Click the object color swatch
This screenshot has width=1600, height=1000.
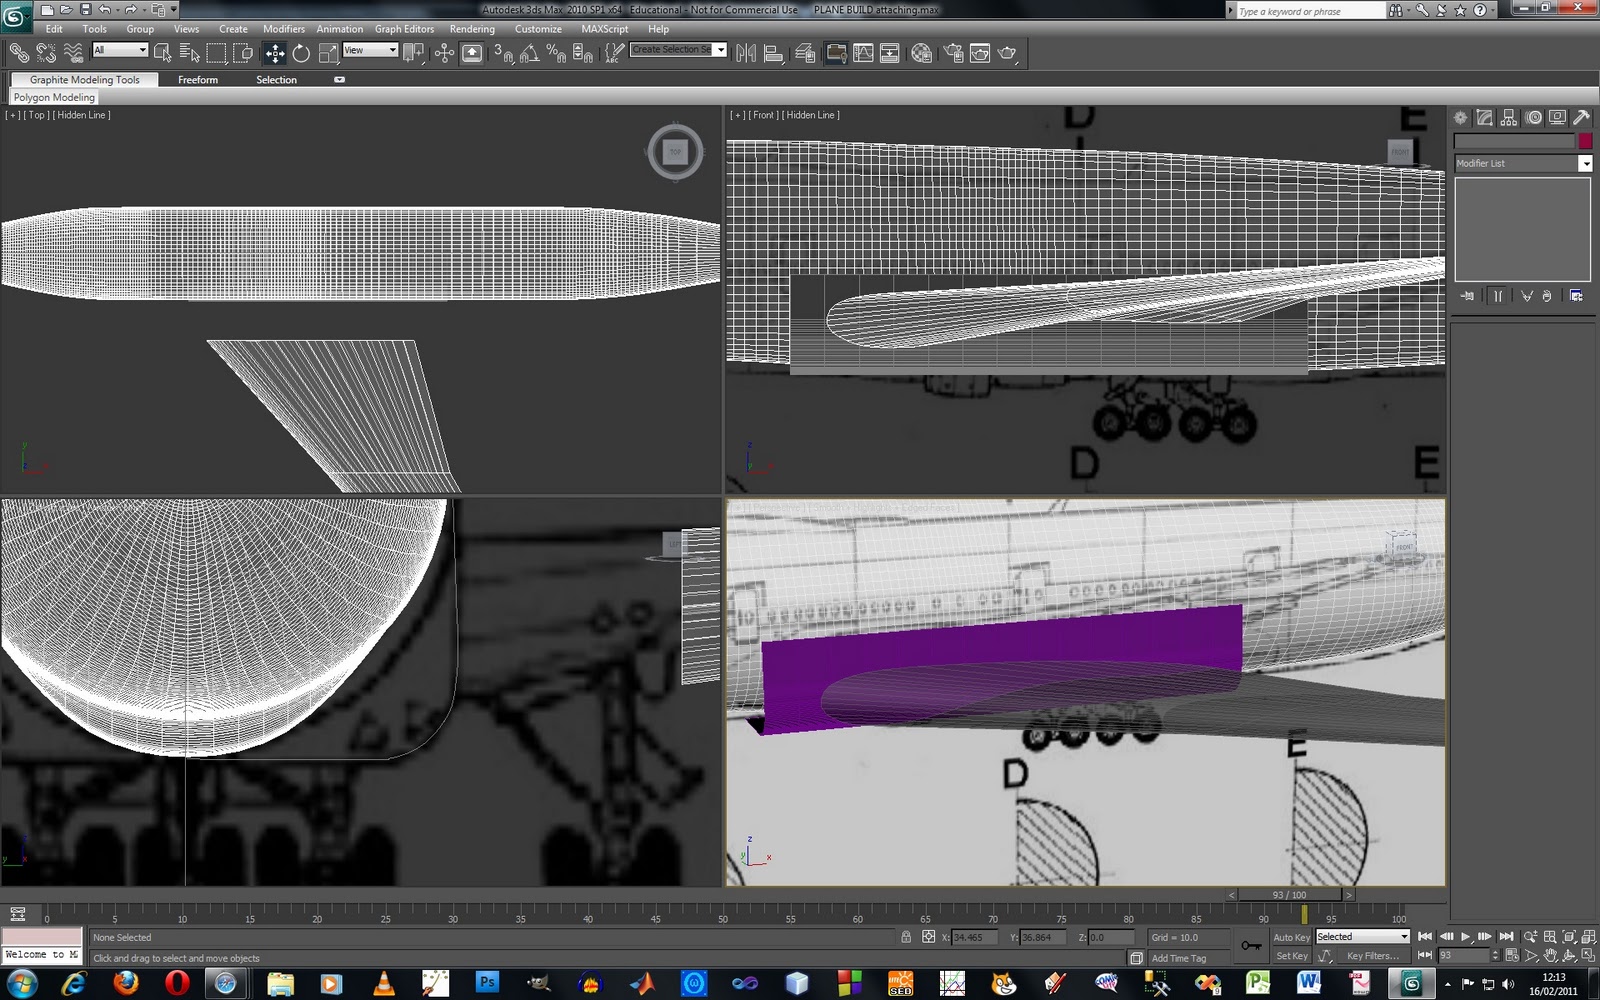click(1585, 141)
